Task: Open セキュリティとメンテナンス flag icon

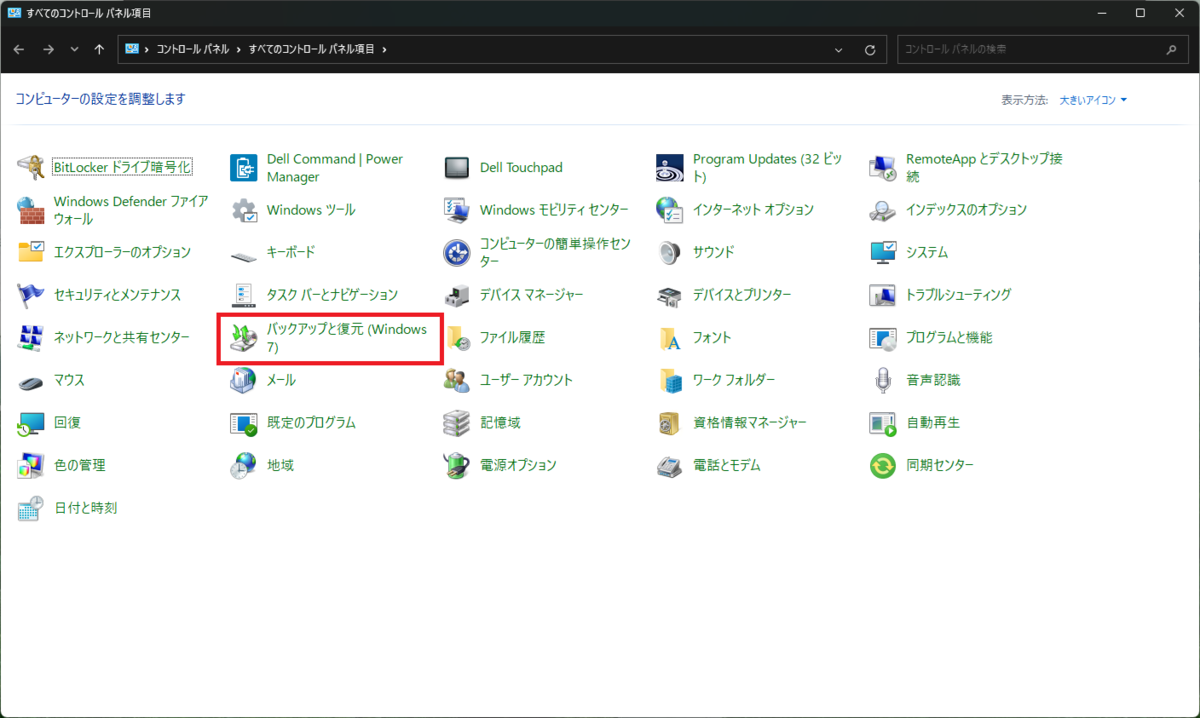Action: point(31,295)
